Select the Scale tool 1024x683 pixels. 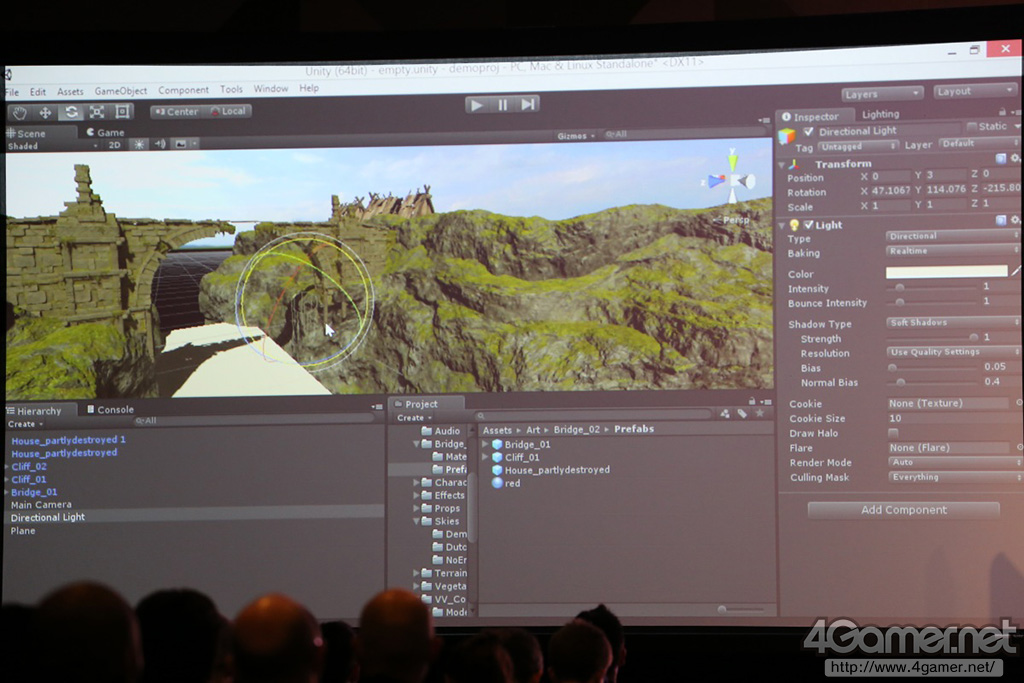97,112
